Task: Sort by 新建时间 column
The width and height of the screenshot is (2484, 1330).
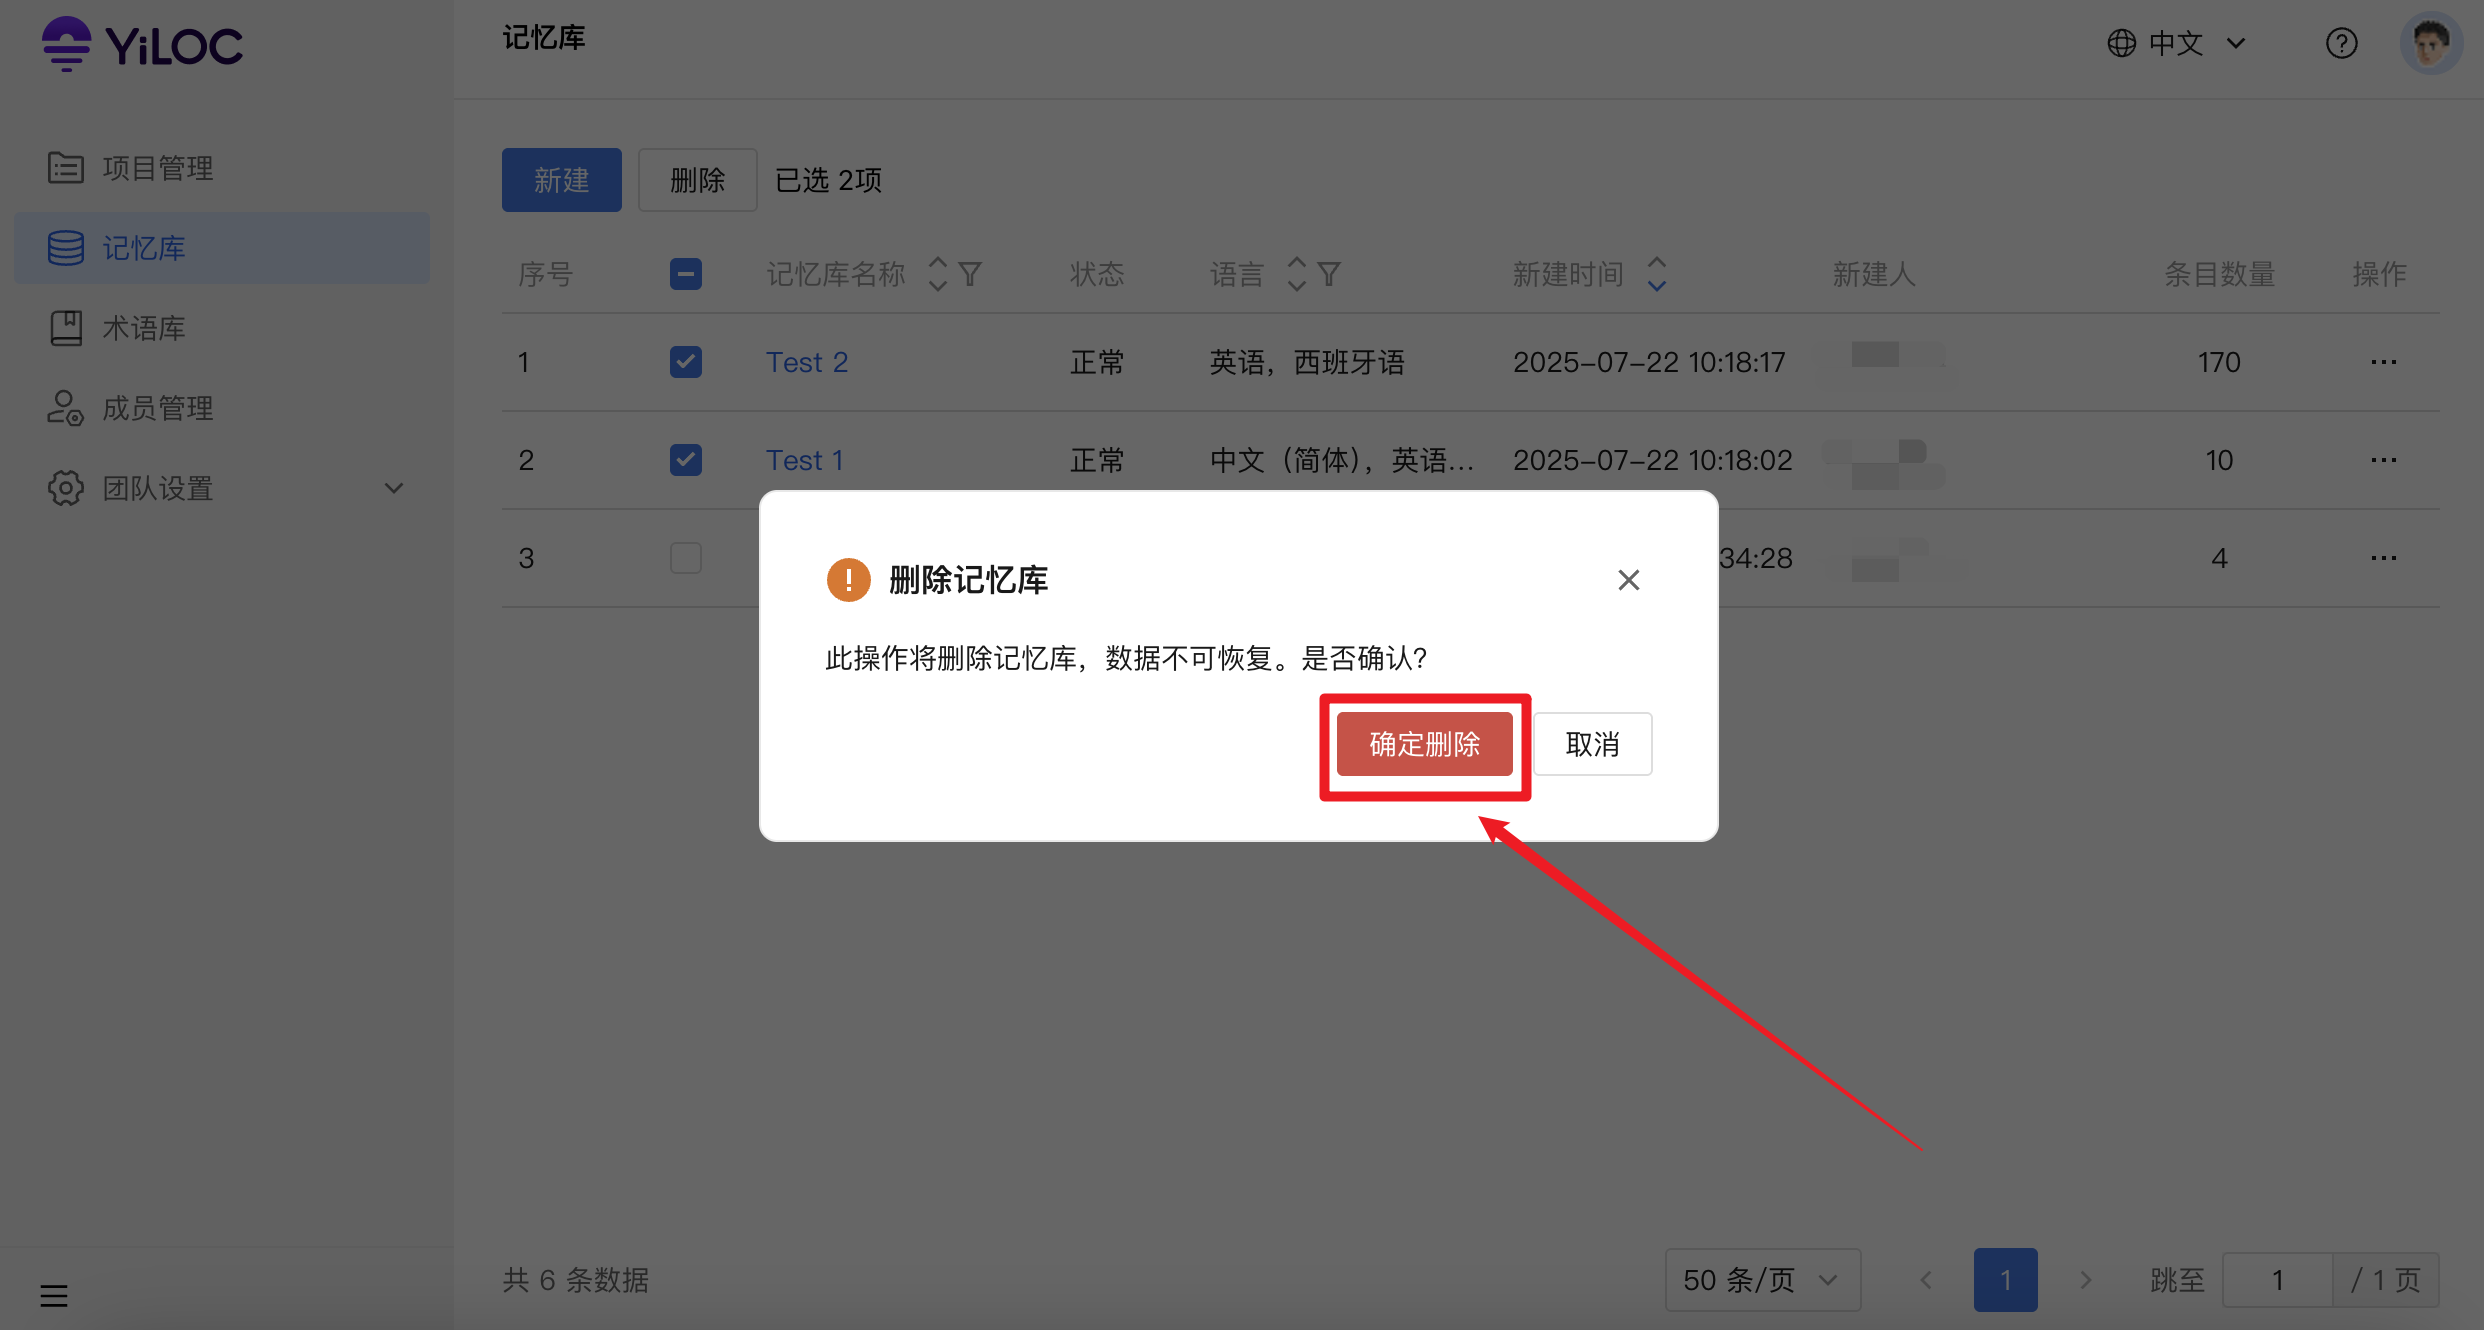Action: [x=1657, y=274]
